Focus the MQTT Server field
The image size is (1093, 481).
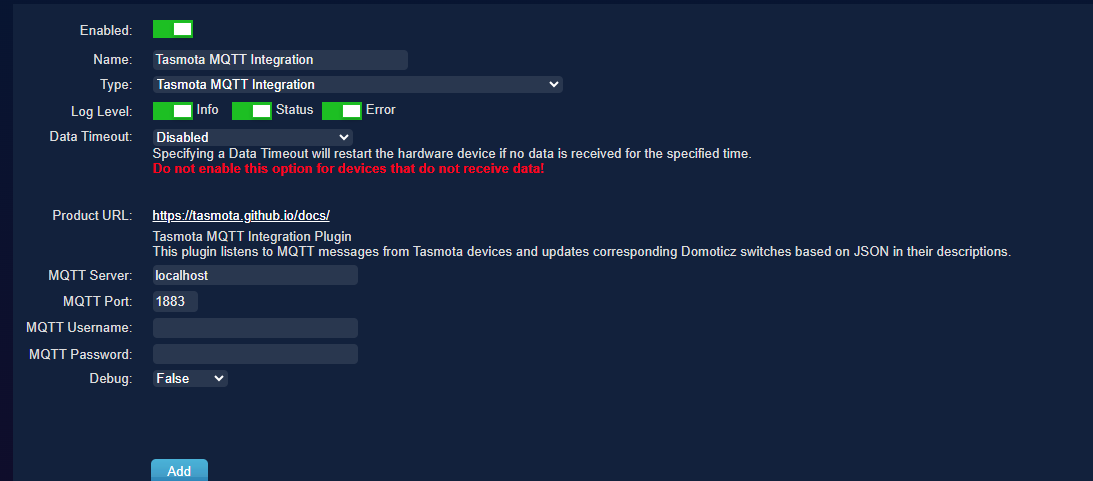(x=255, y=275)
